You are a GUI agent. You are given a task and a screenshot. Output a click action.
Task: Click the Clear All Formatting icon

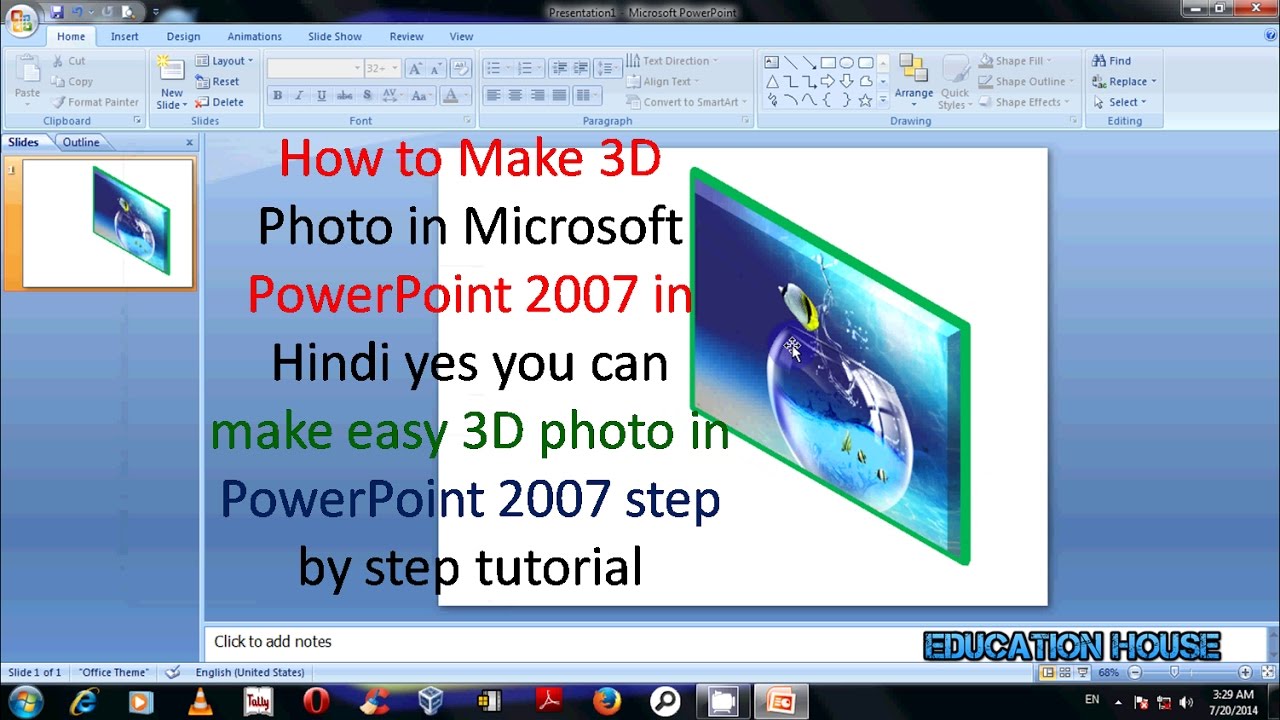461,68
